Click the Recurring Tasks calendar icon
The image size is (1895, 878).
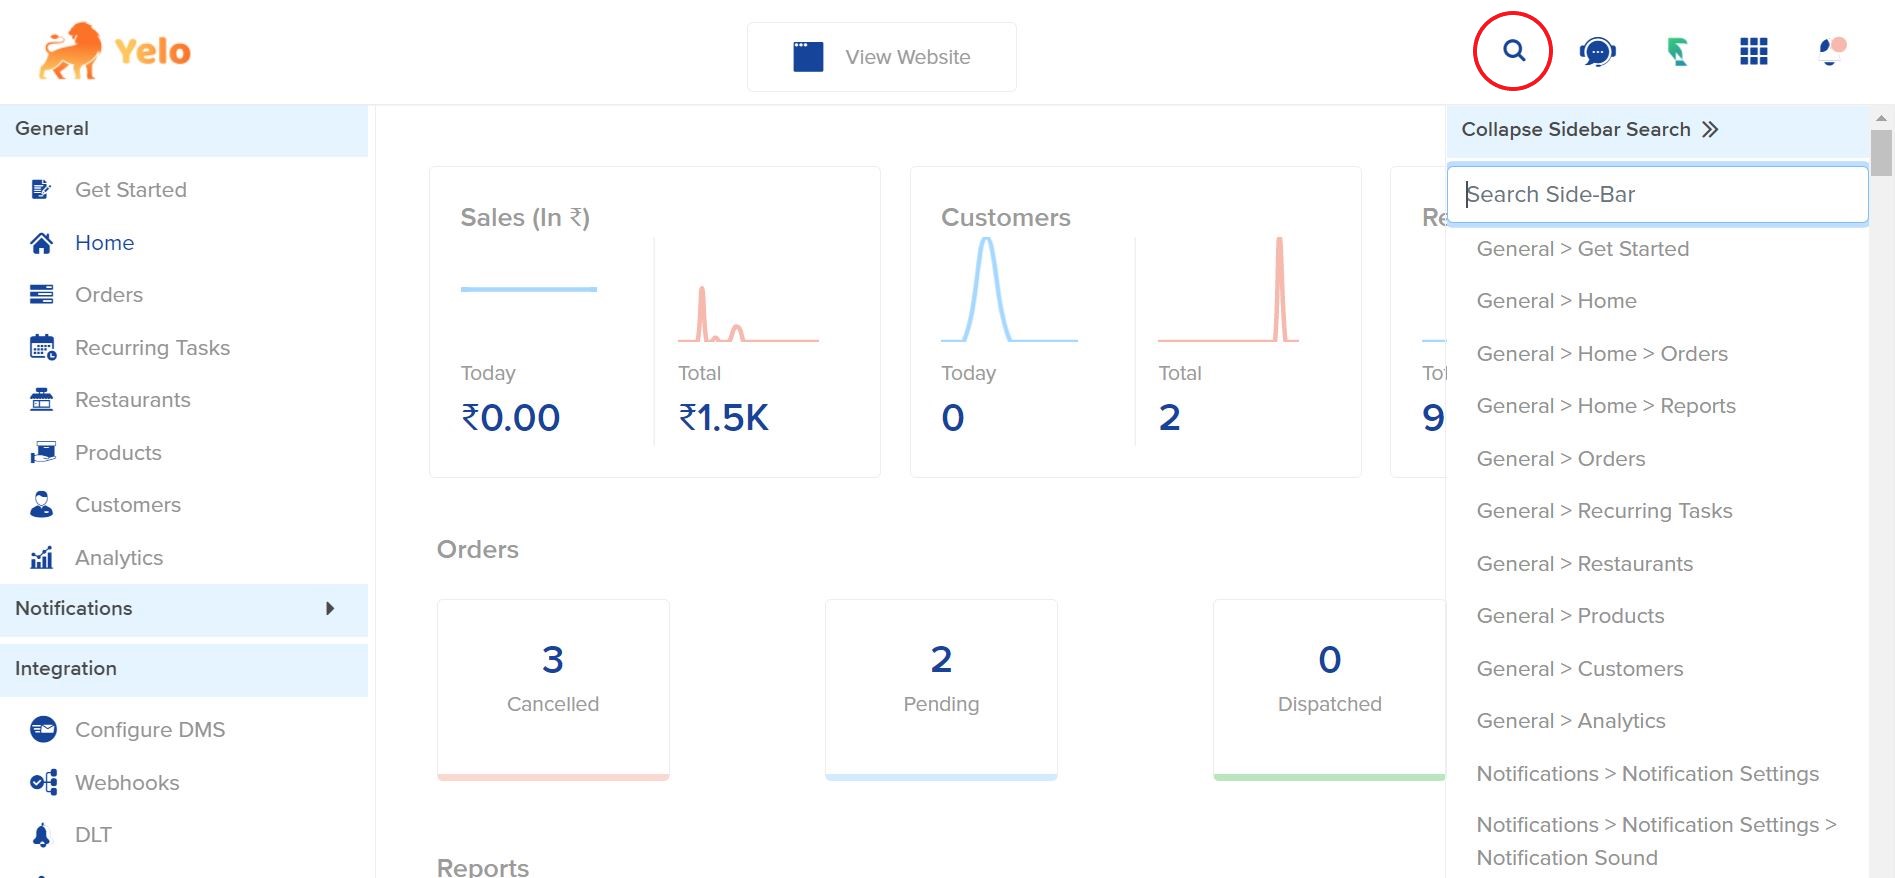[x=42, y=348]
